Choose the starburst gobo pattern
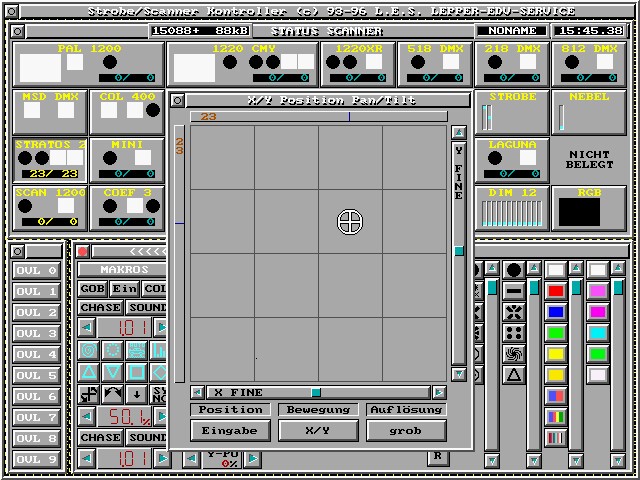This screenshot has height=480, width=640. pyautogui.click(x=513, y=312)
